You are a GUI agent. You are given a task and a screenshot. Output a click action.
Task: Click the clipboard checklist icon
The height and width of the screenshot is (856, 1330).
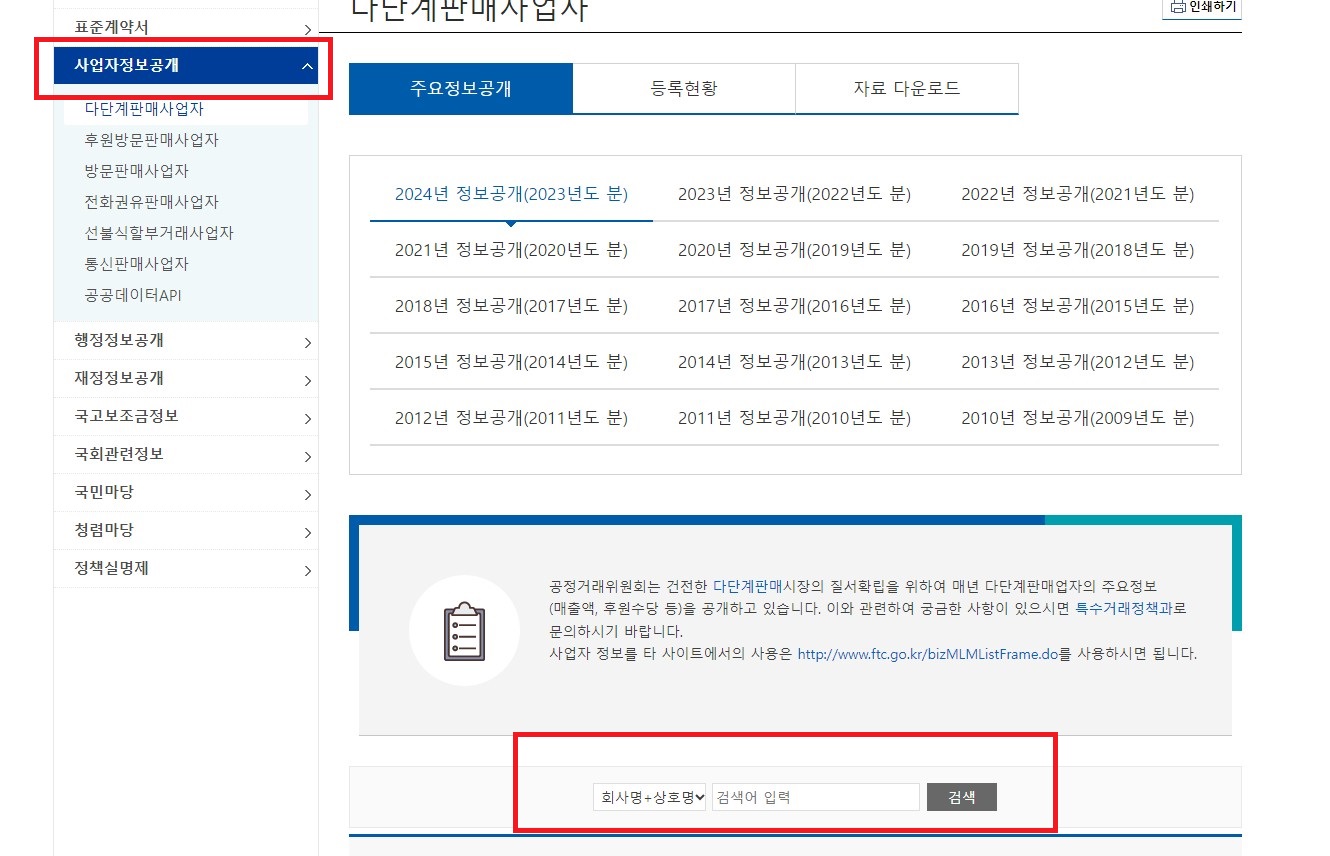pos(464,631)
